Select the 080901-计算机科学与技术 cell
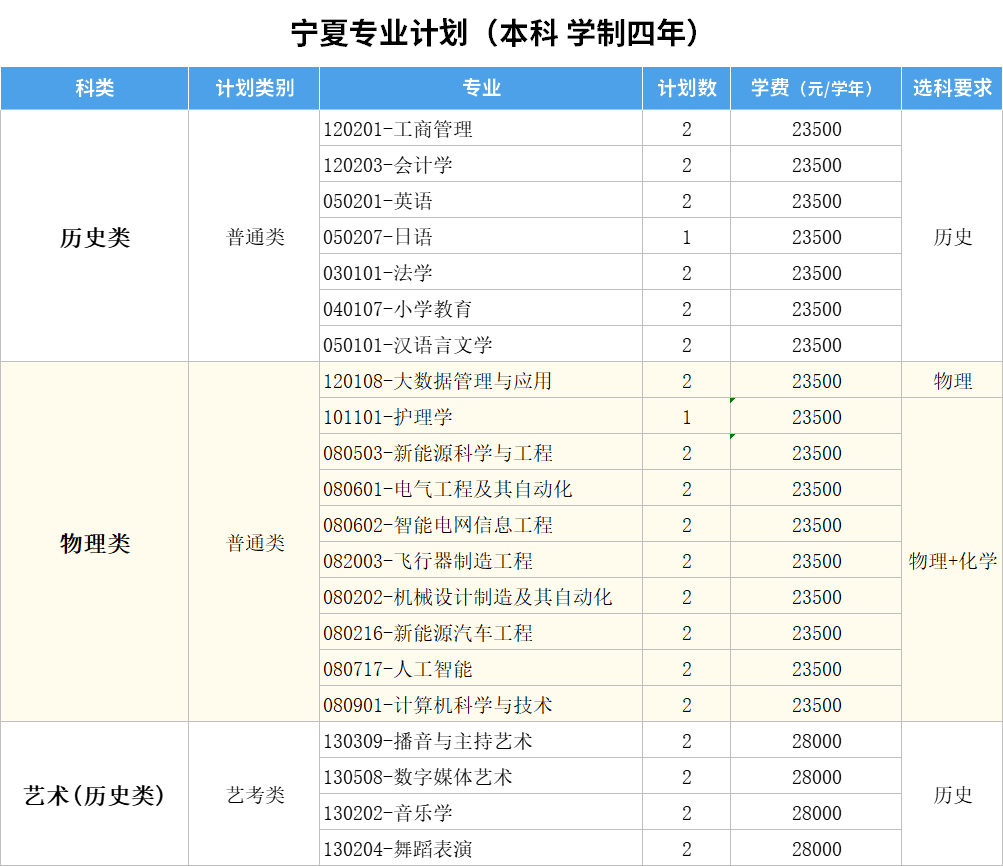The height and width of the screenshot is (866, 1003). [437, 705]
